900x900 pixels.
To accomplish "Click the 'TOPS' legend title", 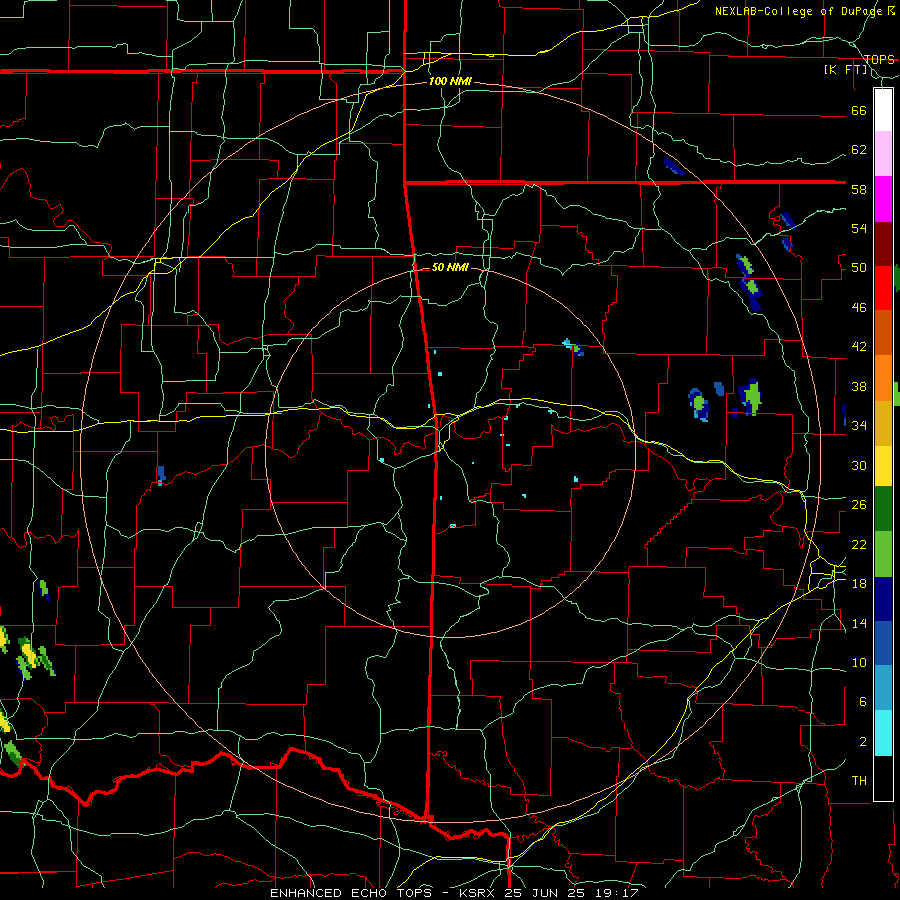I will point(879,59).
